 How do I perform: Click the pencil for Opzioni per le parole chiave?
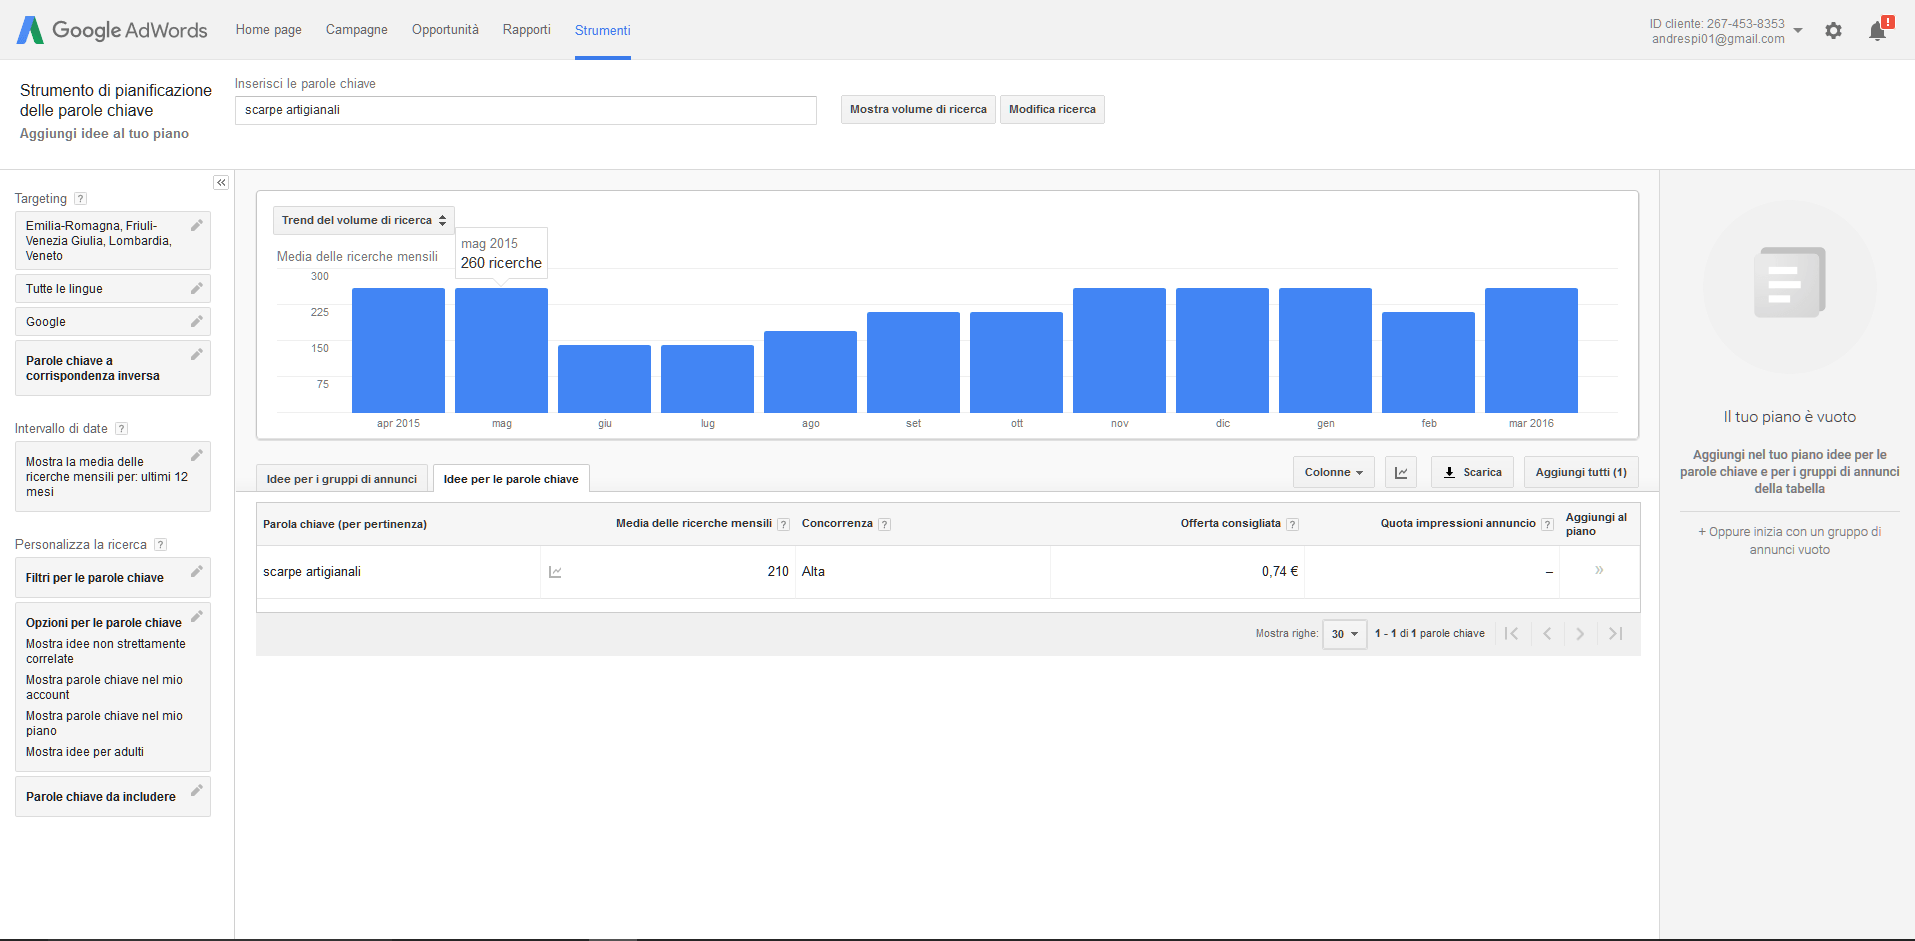click(197, 616)
